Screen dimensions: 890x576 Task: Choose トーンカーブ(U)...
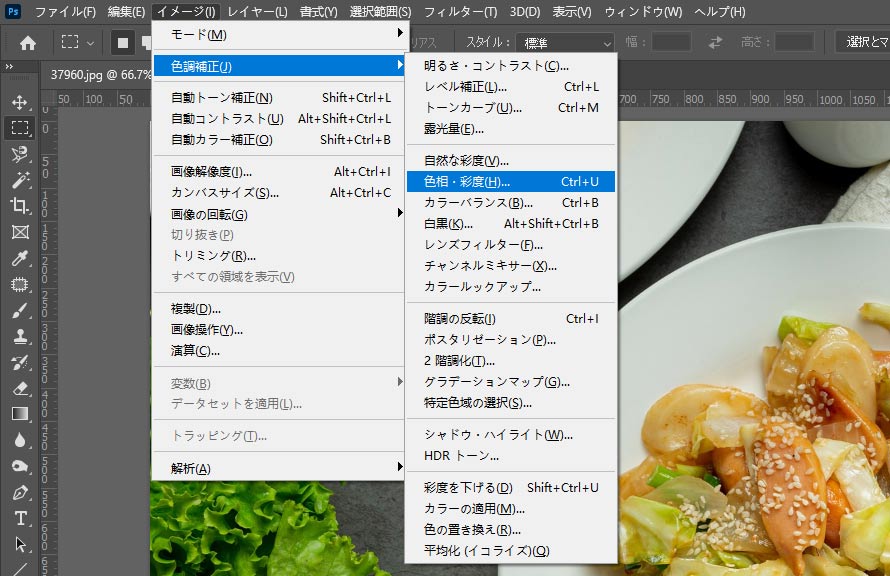[x=511, y=108]
